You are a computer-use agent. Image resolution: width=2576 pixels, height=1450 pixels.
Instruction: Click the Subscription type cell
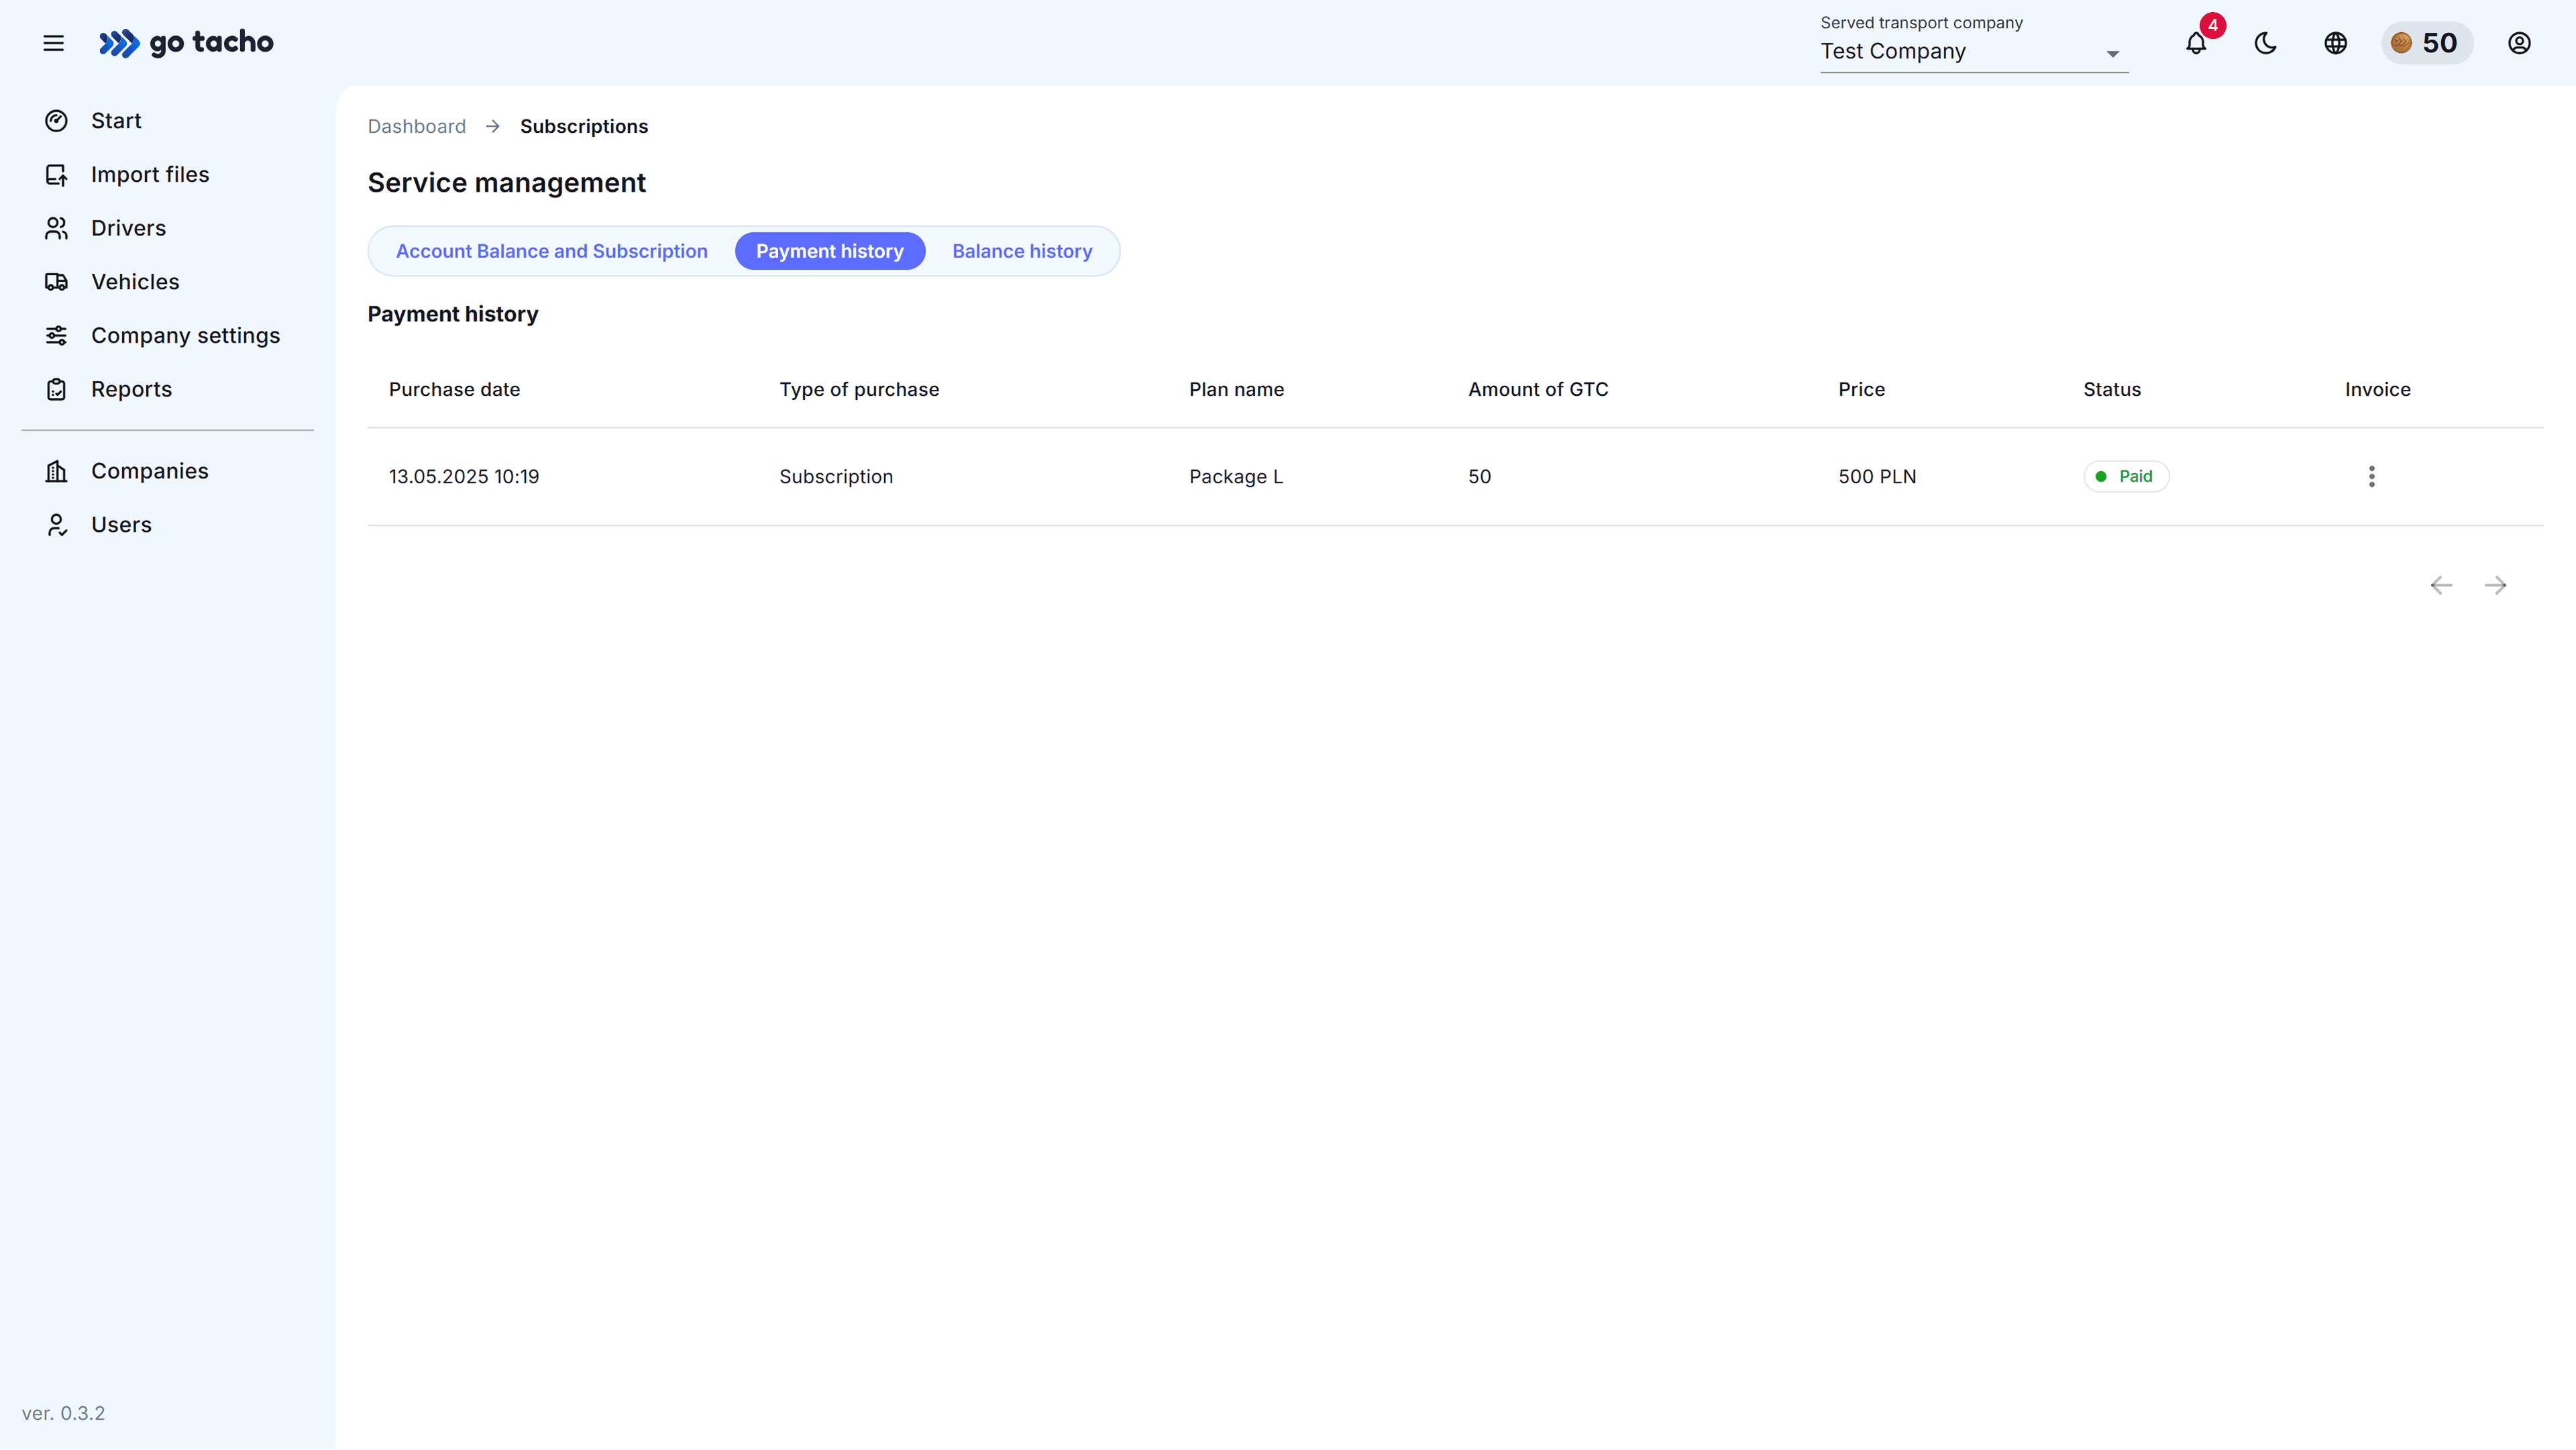click(x=837, y=477)
